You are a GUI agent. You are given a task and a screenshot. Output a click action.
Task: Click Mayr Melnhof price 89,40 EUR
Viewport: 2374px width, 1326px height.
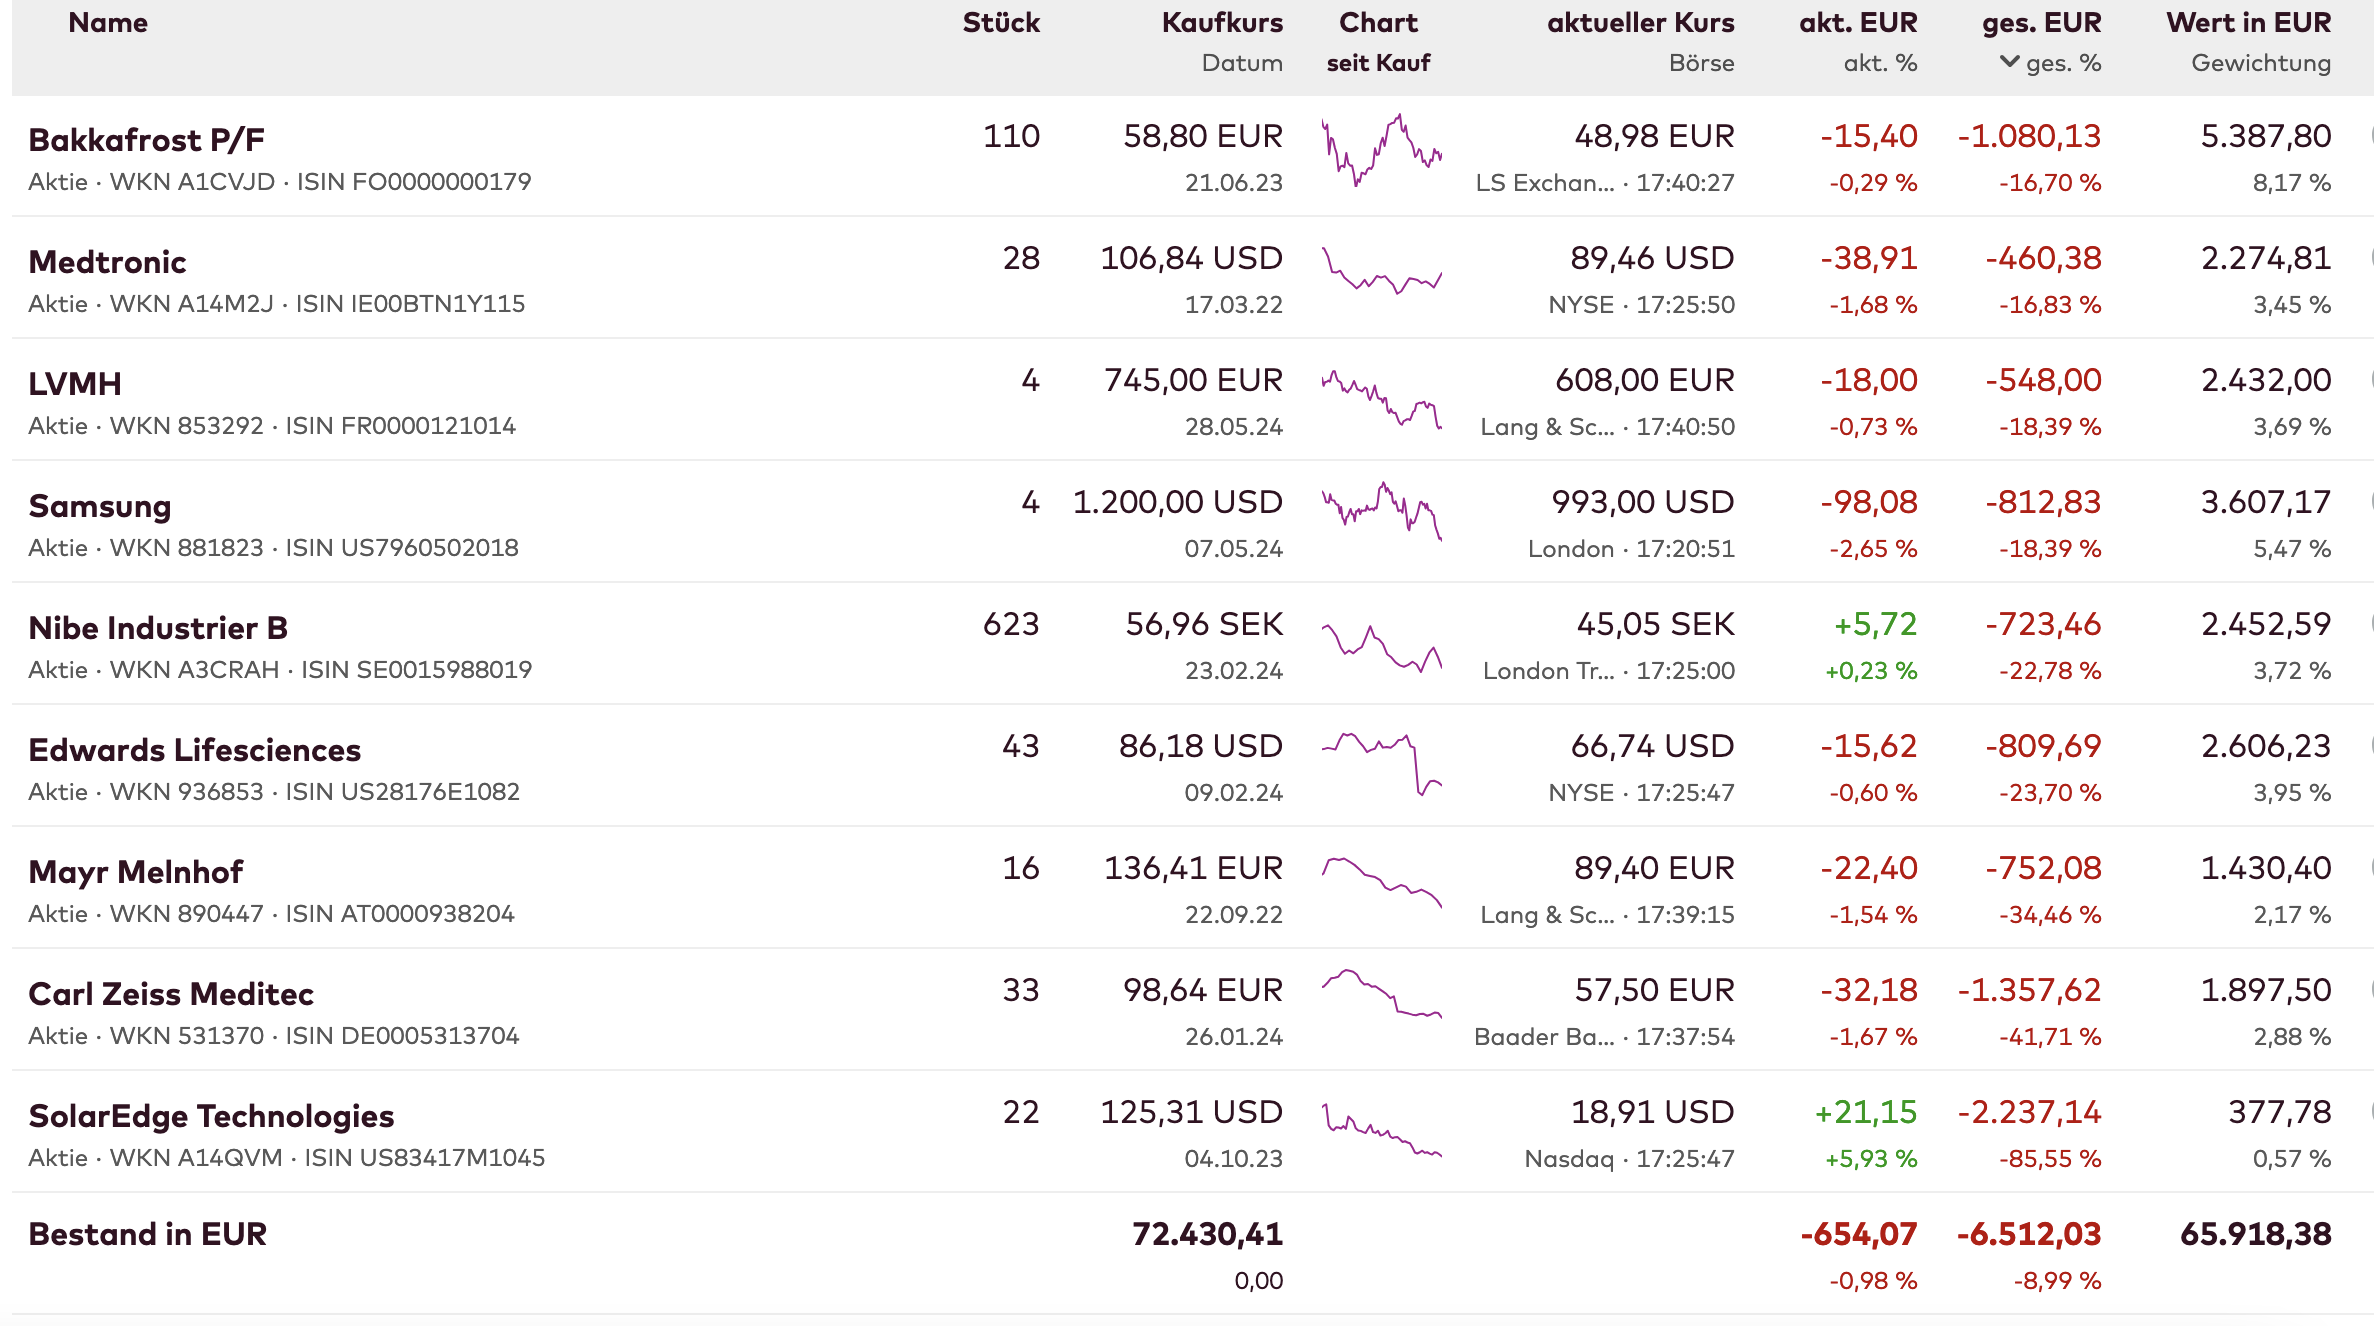click(1654, 868)
